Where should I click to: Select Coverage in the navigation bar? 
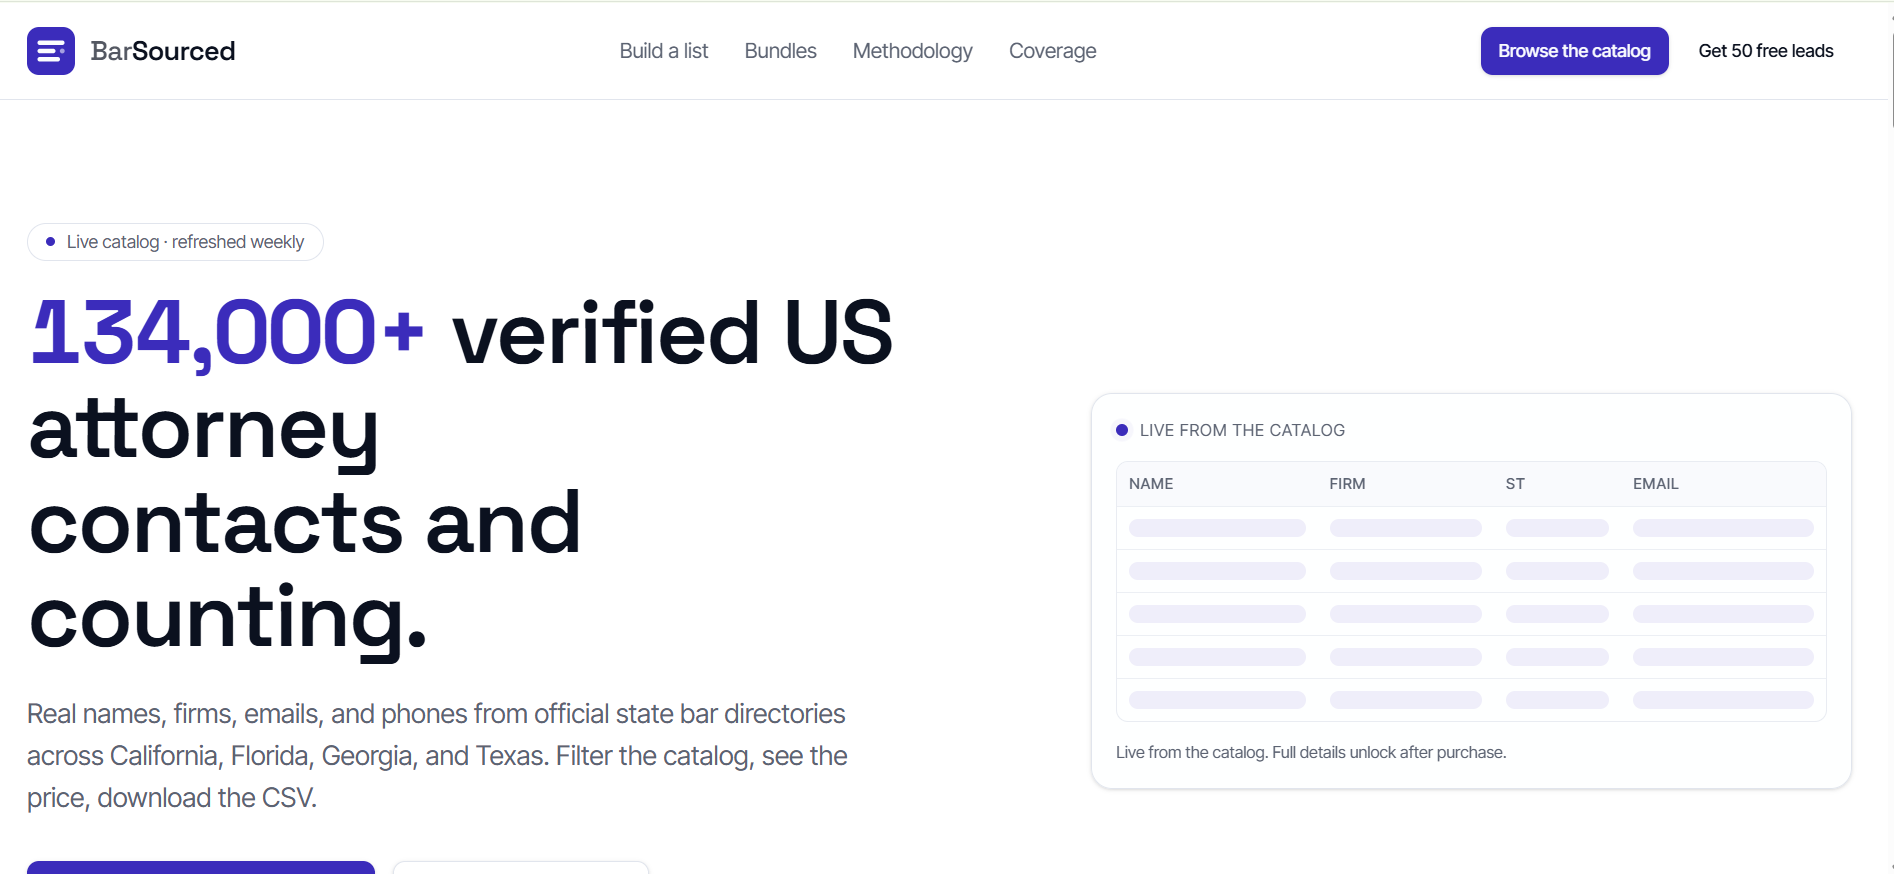pyautogui.click(x=1052, y=51)
